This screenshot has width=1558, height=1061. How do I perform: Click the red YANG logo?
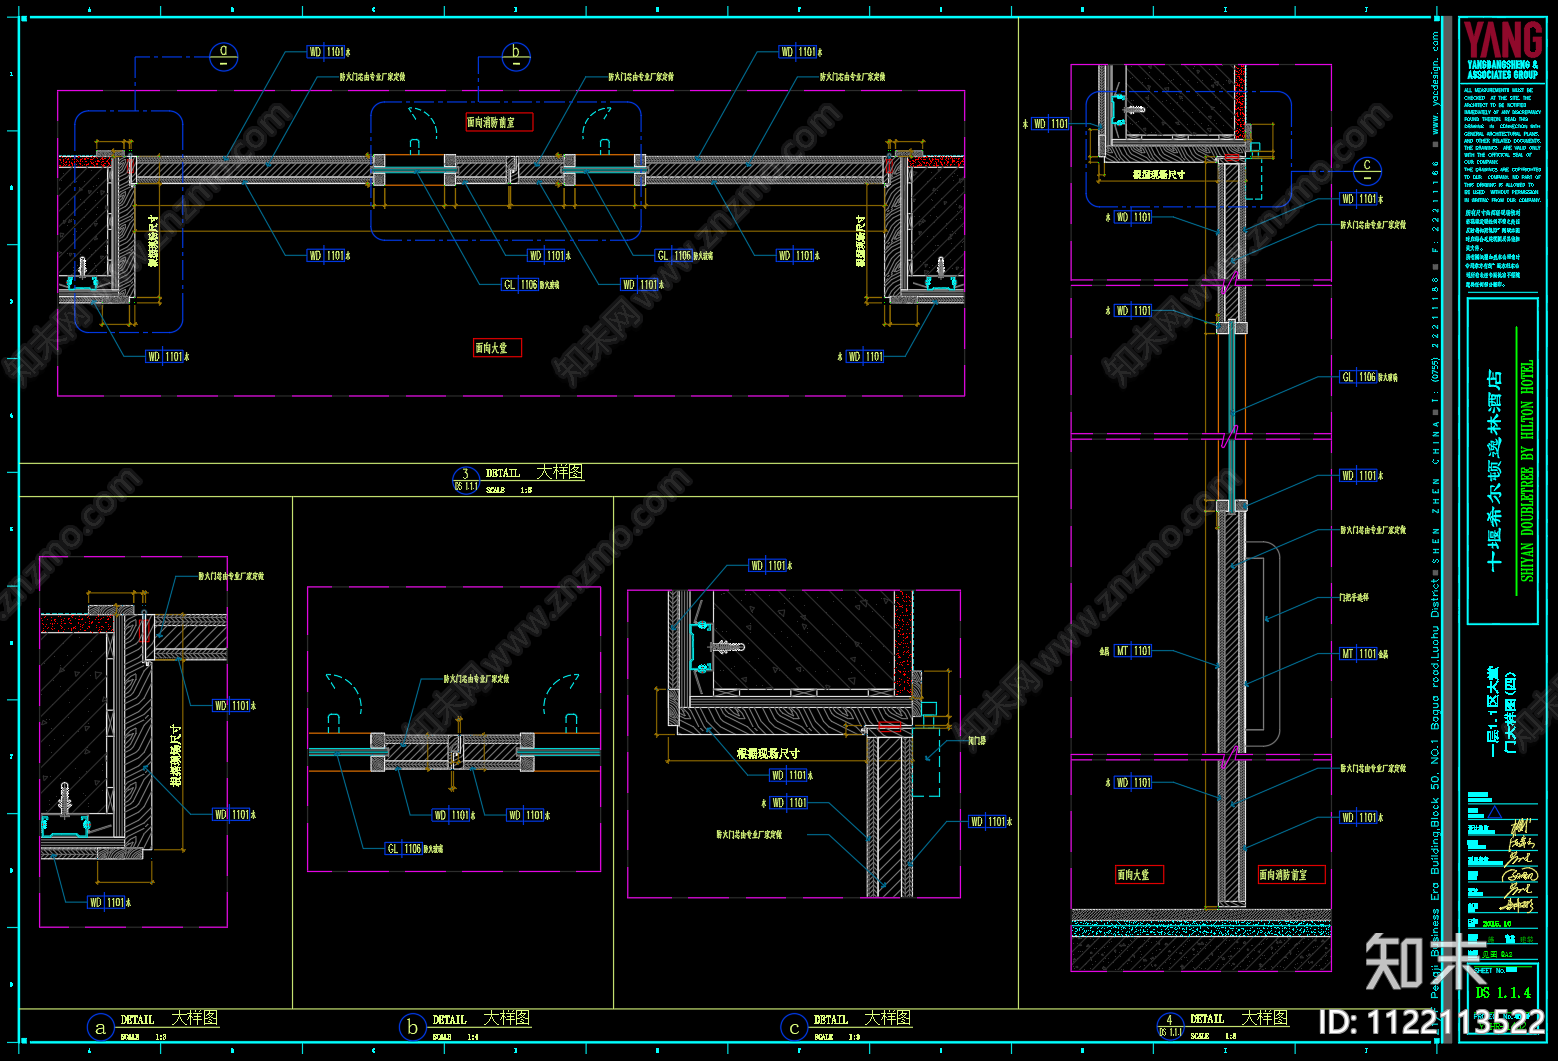click(x=1503, y=41)
